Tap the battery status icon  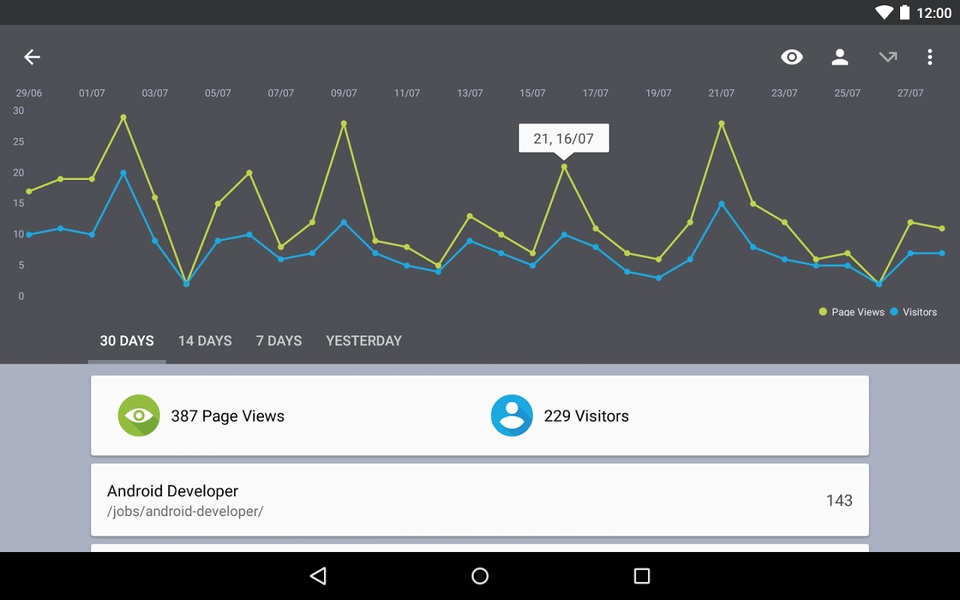[x=904, y=12]
